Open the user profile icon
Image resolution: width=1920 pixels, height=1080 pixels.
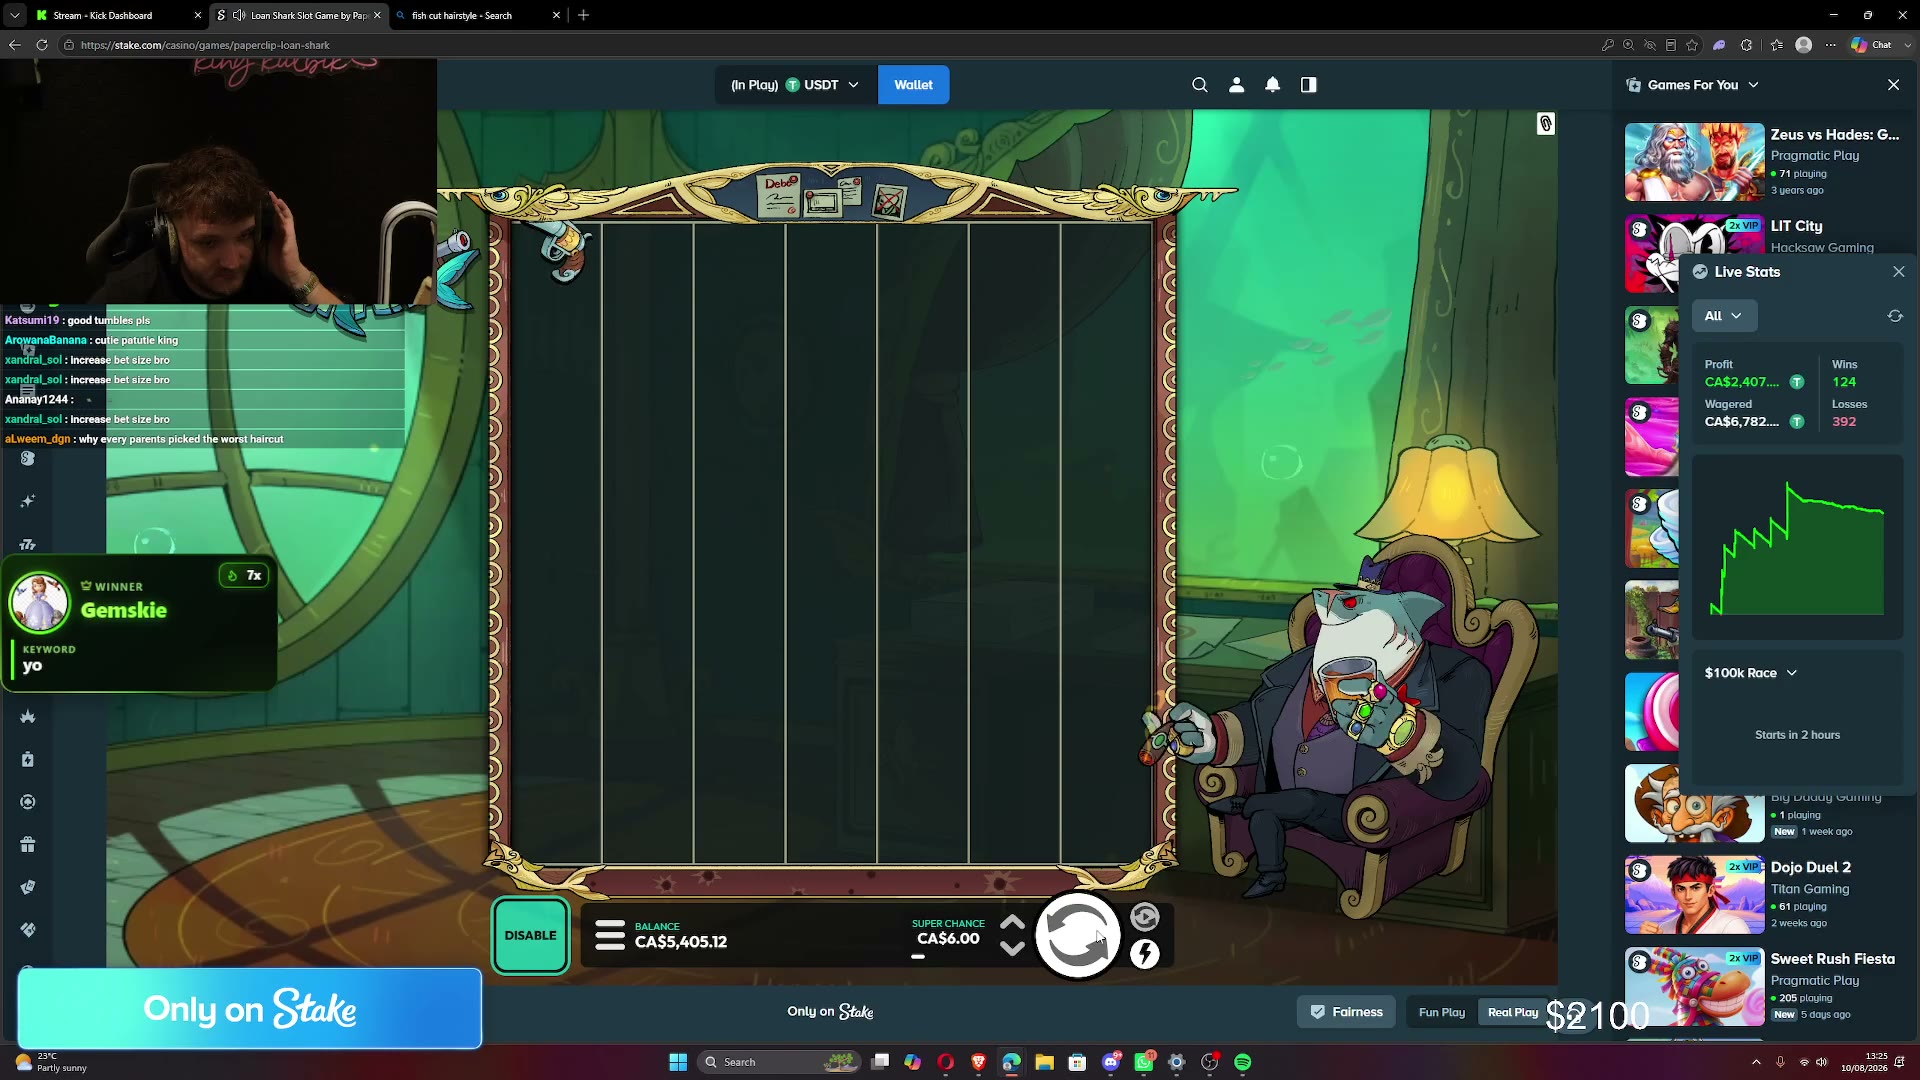[1237, 85]
